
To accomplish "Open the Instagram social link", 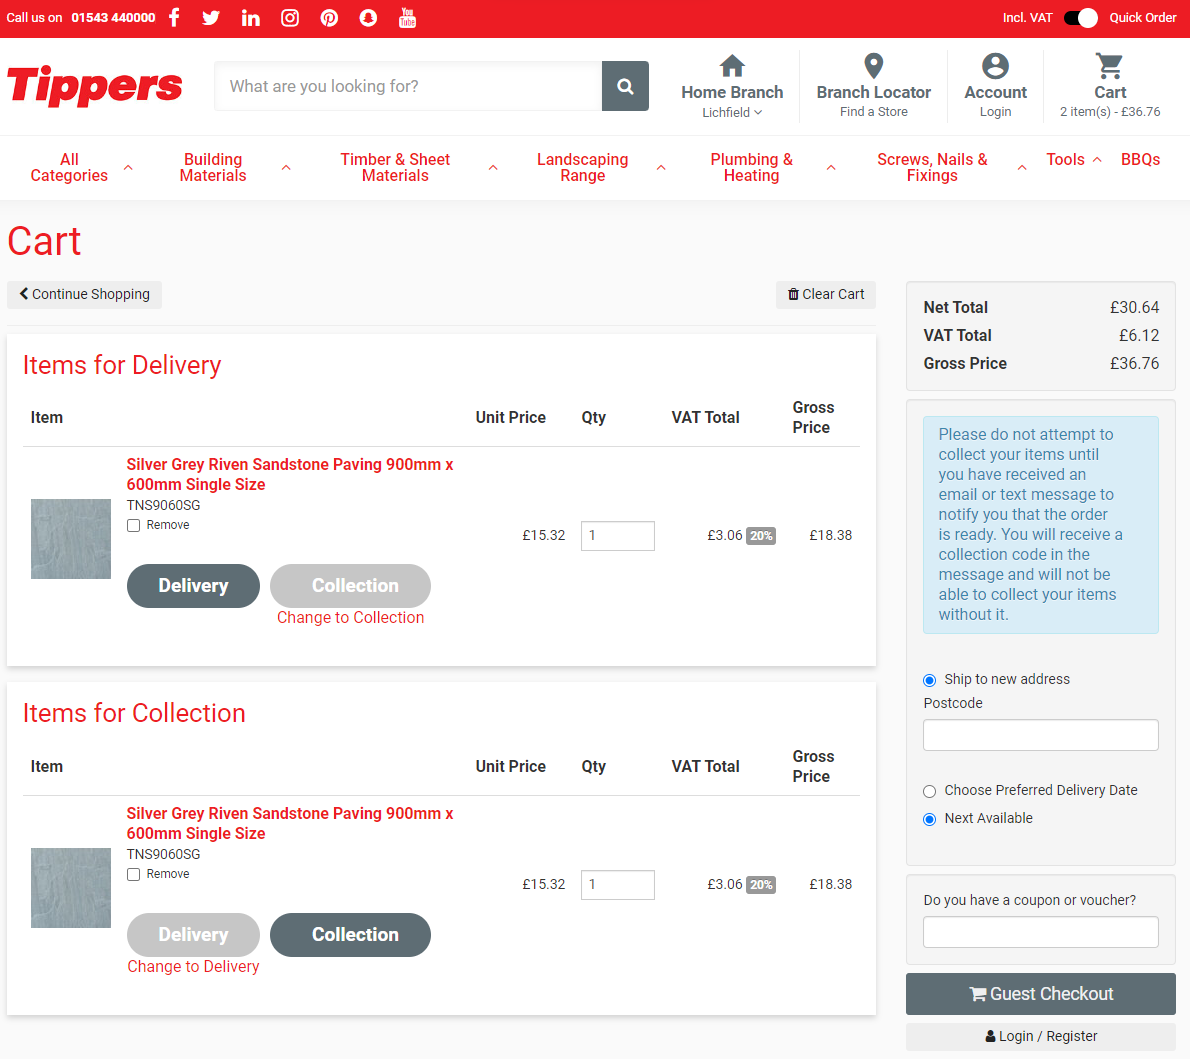I will (x=290, y=17).
